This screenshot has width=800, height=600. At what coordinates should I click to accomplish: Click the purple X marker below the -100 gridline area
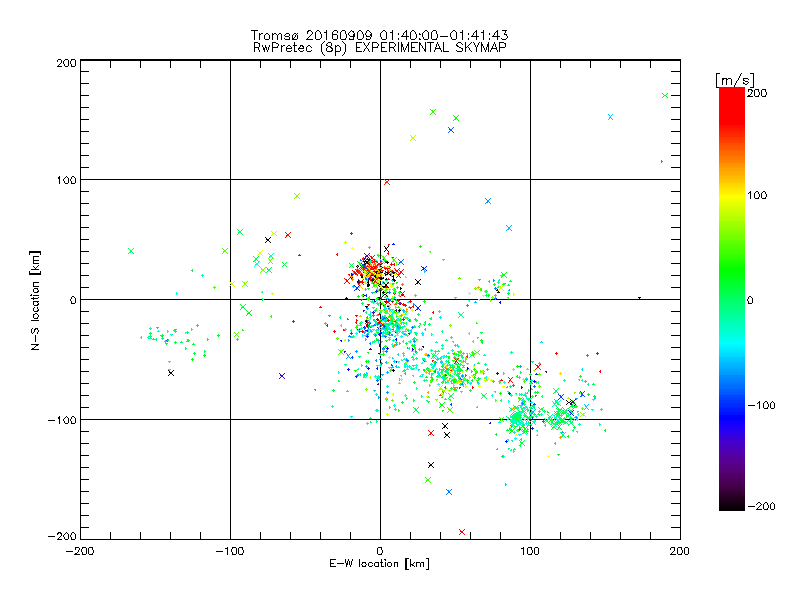tap(282, 376)
